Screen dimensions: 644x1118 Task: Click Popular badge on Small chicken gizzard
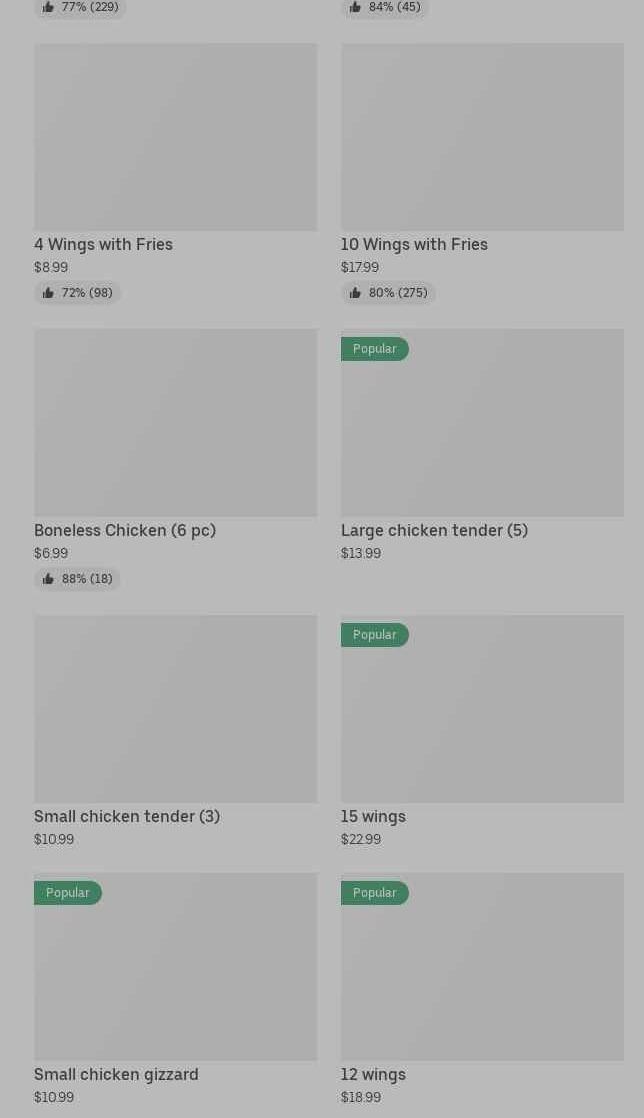[x=67, y=893]
